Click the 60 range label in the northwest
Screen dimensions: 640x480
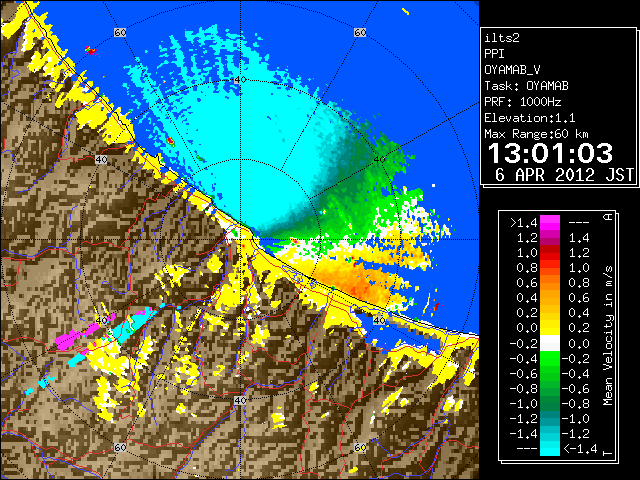pos(120,32)
